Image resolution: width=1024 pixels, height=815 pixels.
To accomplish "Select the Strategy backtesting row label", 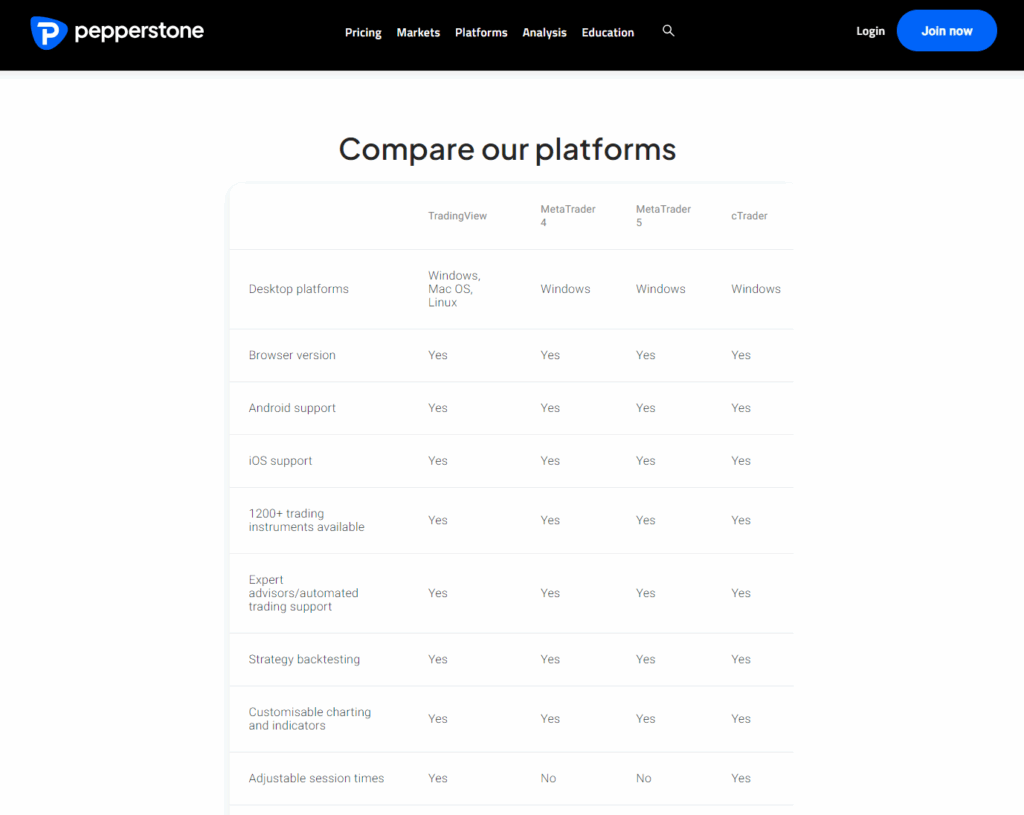I will click(304, 659).
